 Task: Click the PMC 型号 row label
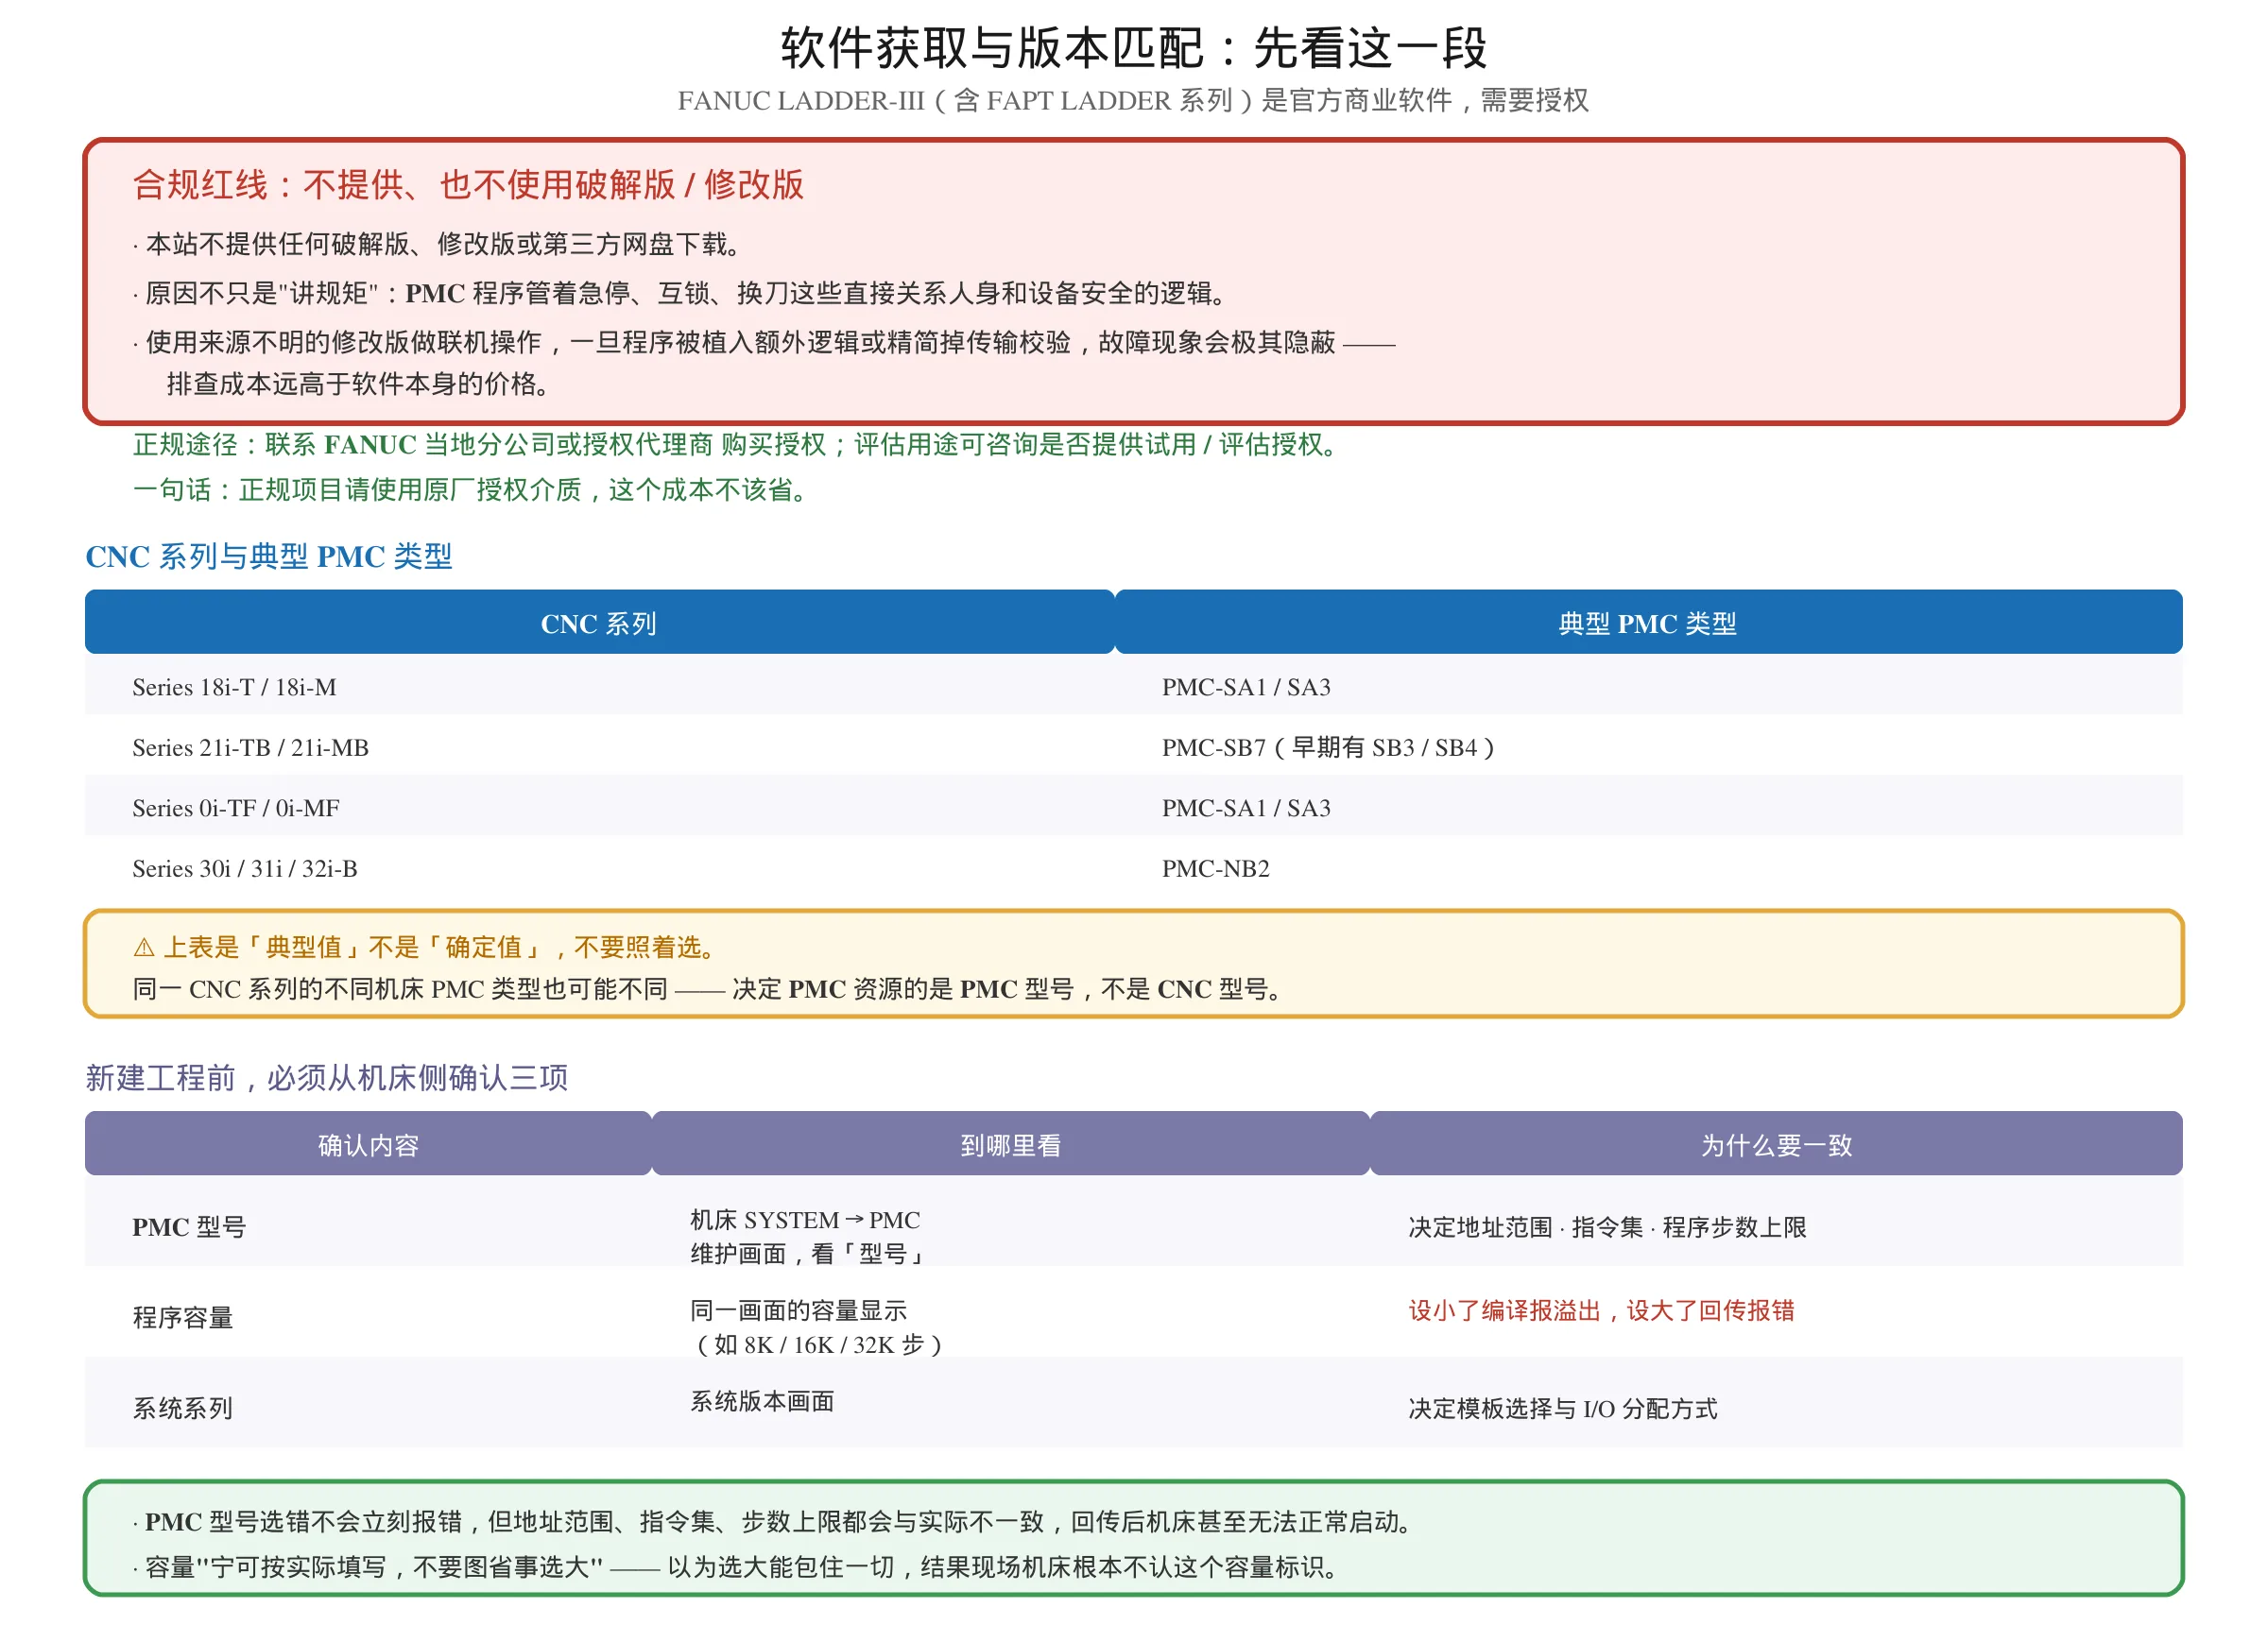[x=189, y=1227]
